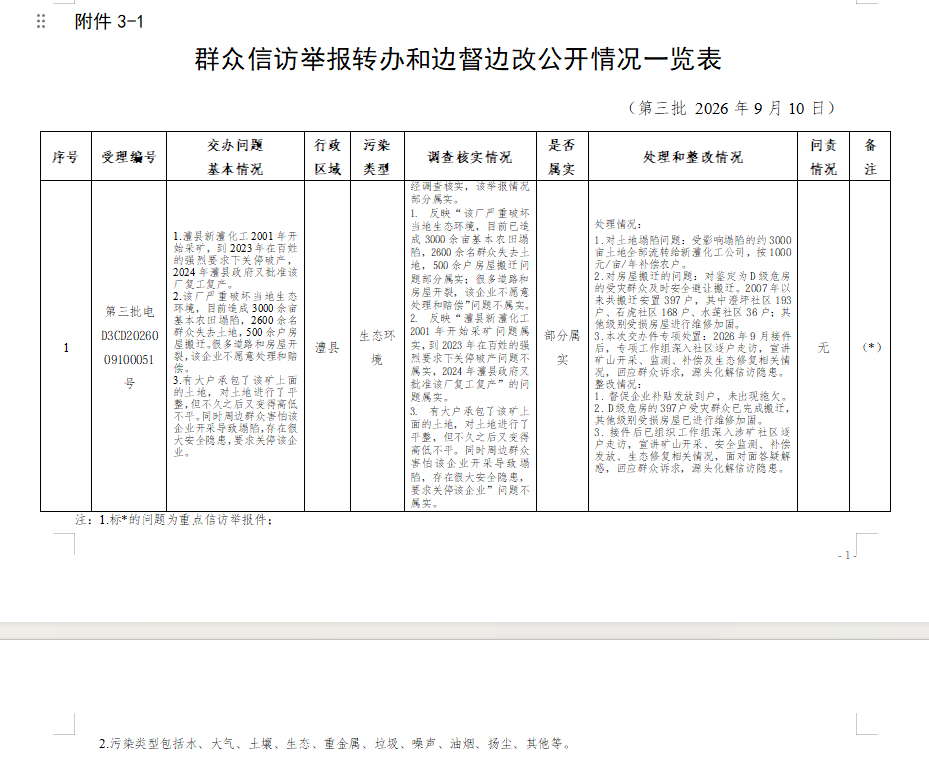Click the cell containing serial number 1
Viewport: 929px width, 770px height.
point(66,346)
